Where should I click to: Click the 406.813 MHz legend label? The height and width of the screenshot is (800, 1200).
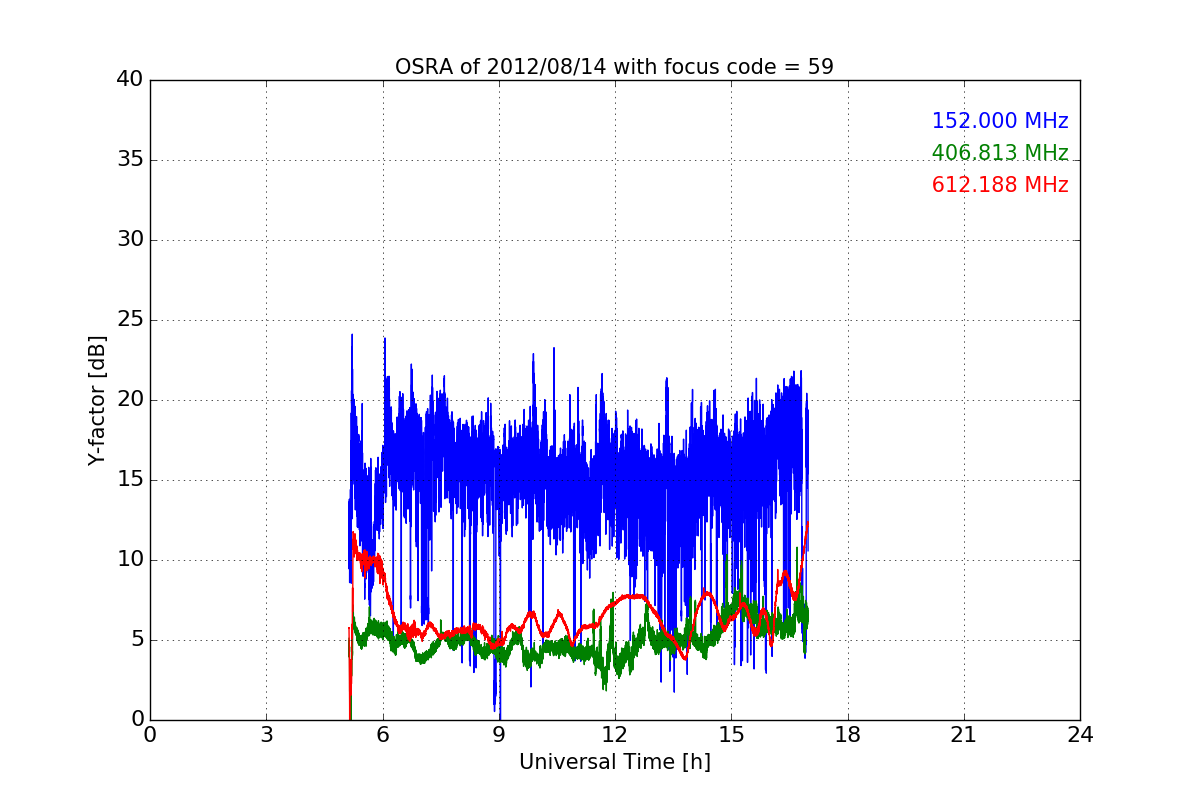[1000, 153]
